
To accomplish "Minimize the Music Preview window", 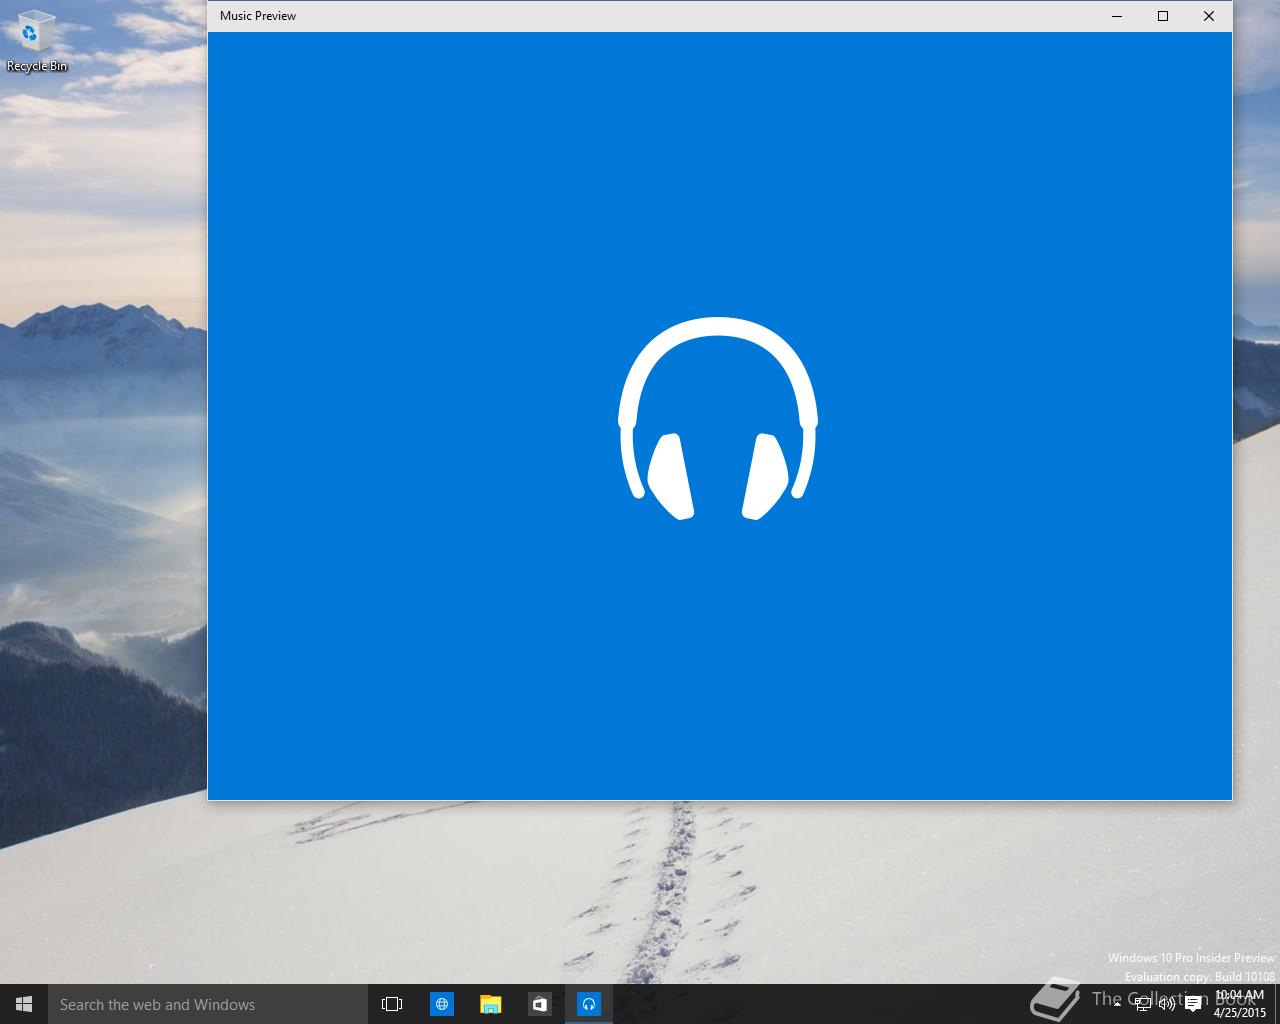I will pyautogui.click(x=1117, y=16).
